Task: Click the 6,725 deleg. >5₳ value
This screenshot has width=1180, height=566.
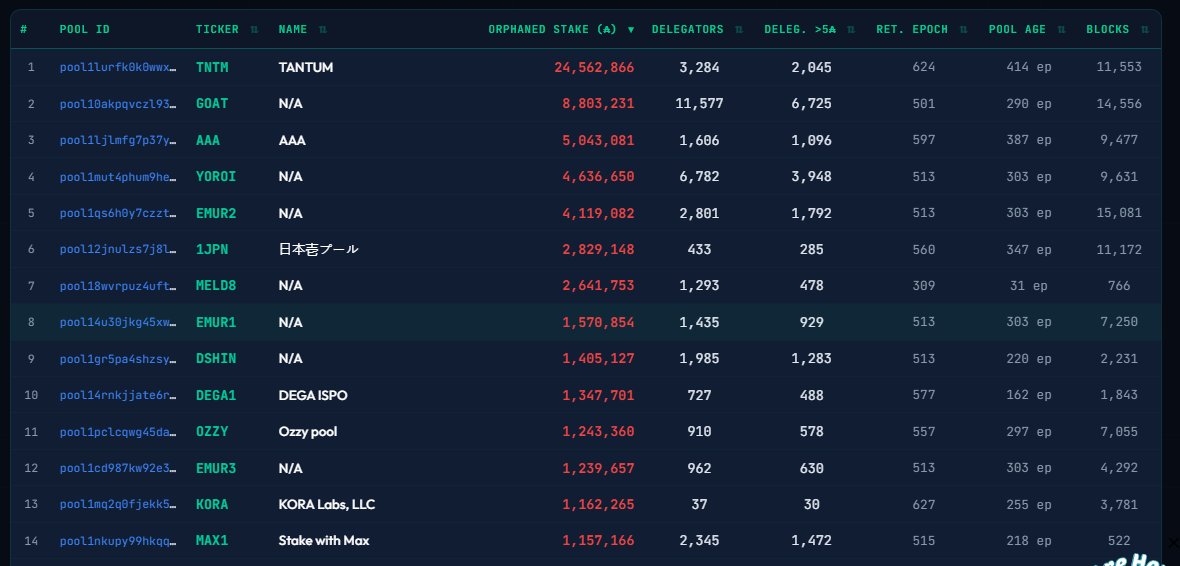Action: coord(811,104)
